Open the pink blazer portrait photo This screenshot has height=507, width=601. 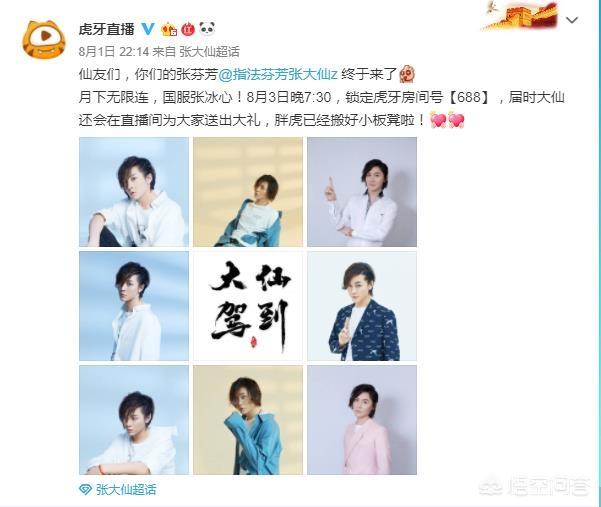(x=362, y=420)
